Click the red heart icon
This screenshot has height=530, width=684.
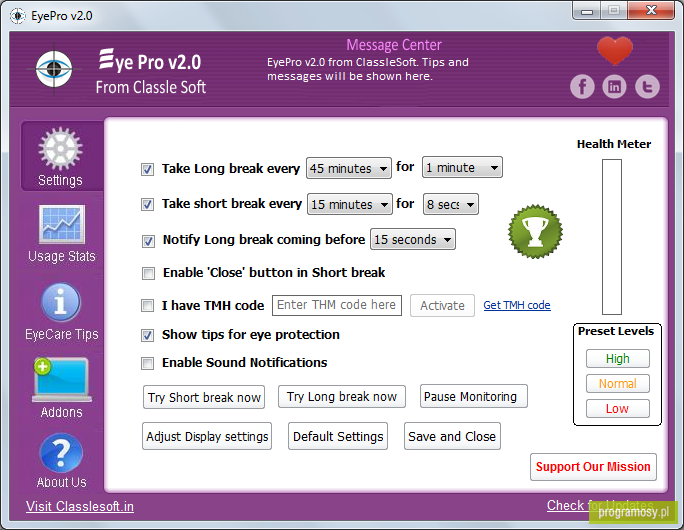pyautogui.click(x=615, y=51)
